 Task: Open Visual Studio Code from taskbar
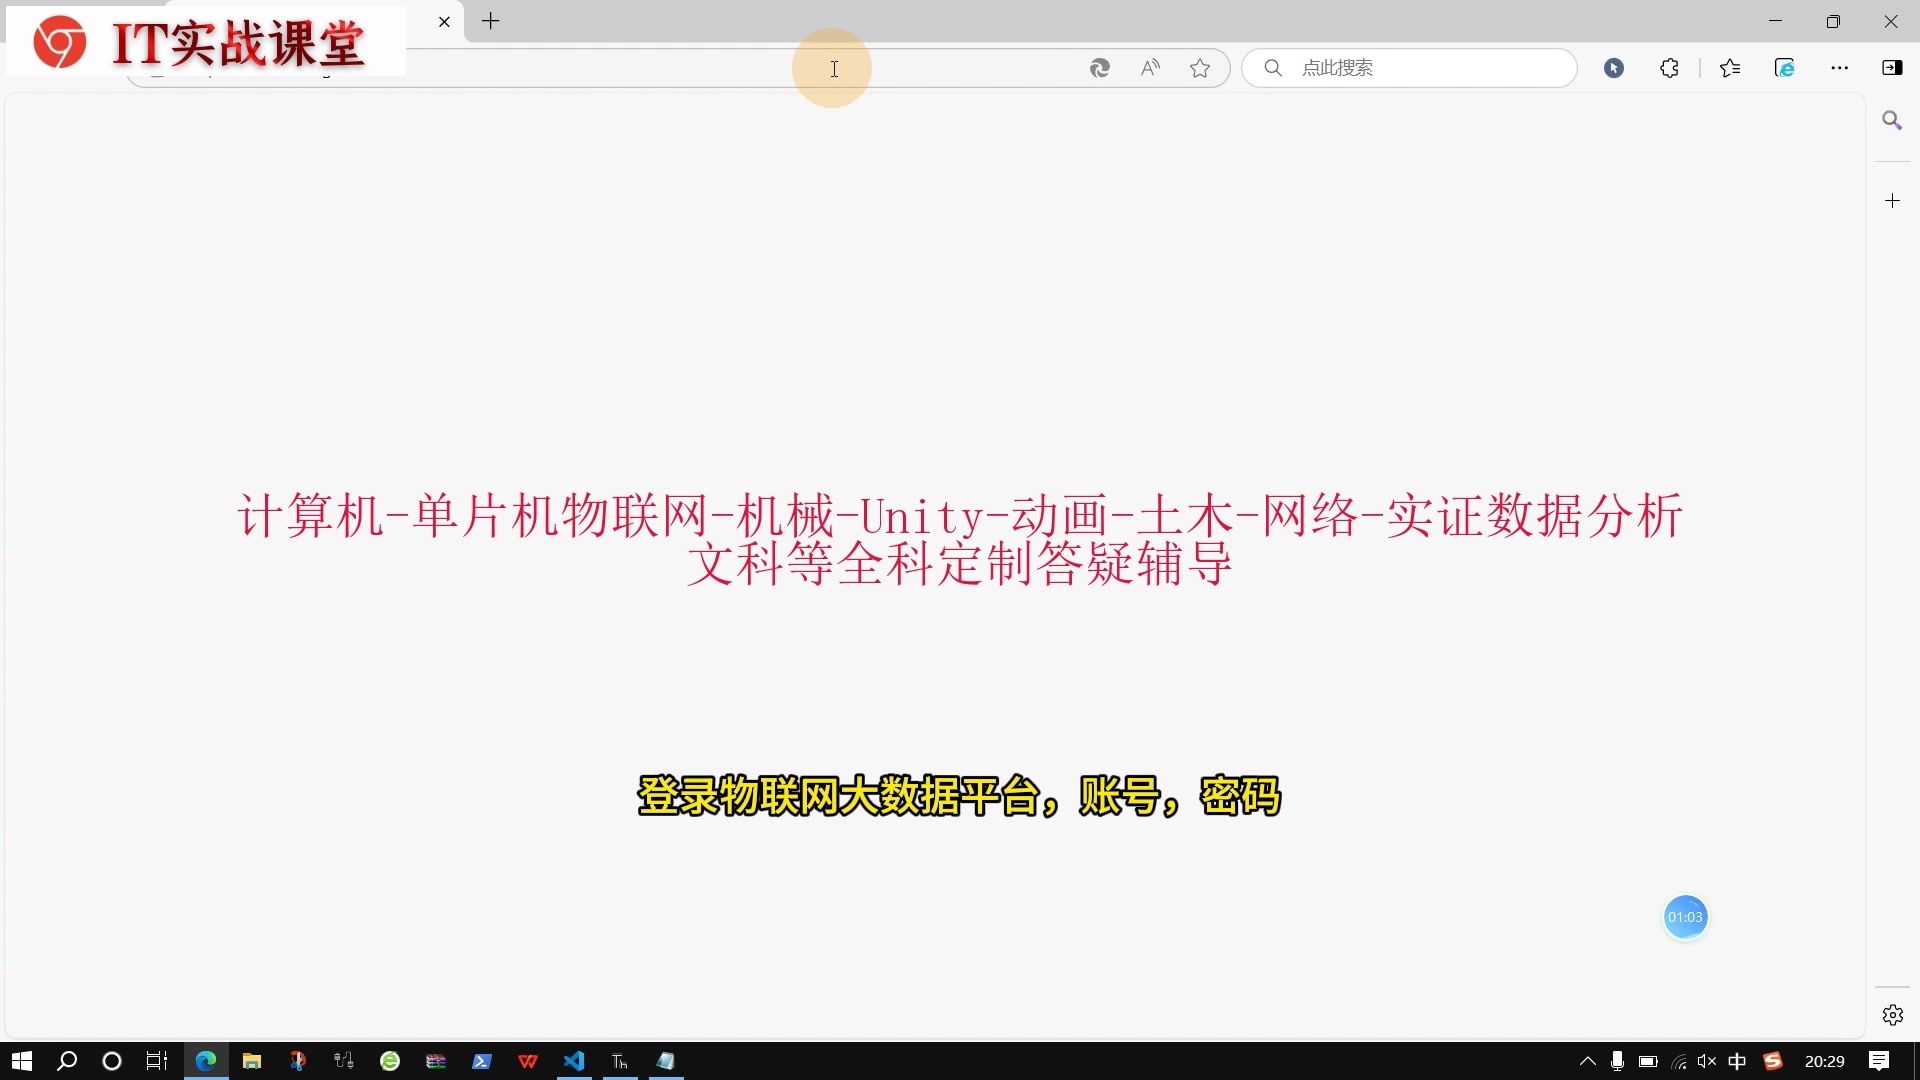pyautogui.click(x=574, y=1061)
